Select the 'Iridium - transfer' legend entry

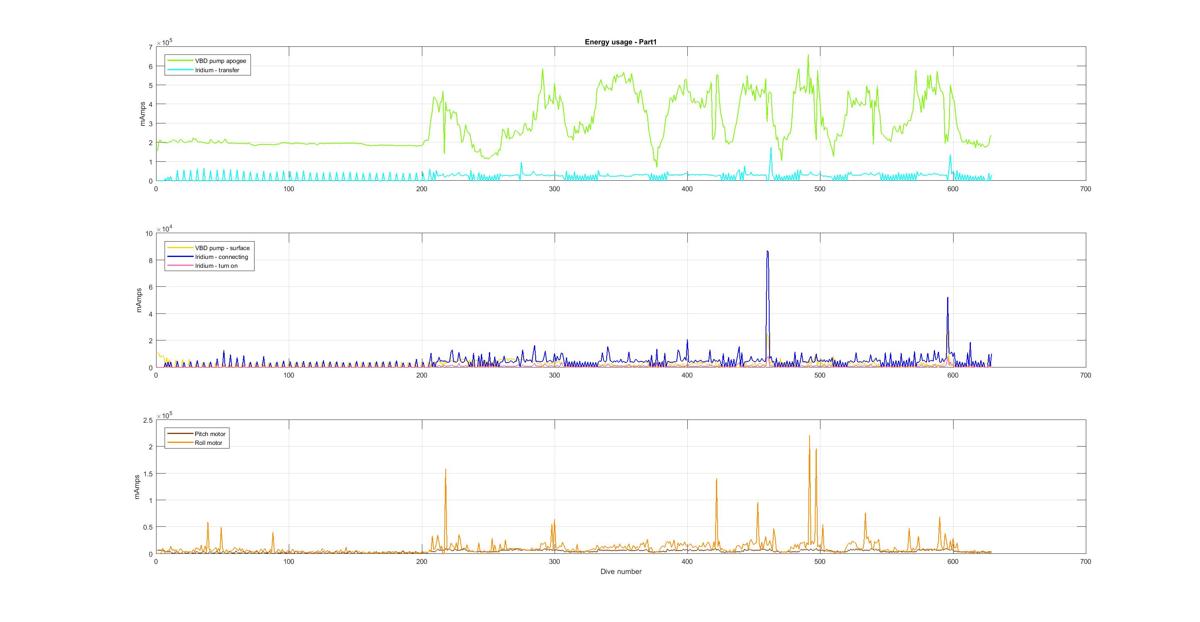pyautogui.click(x=204, y=69)
